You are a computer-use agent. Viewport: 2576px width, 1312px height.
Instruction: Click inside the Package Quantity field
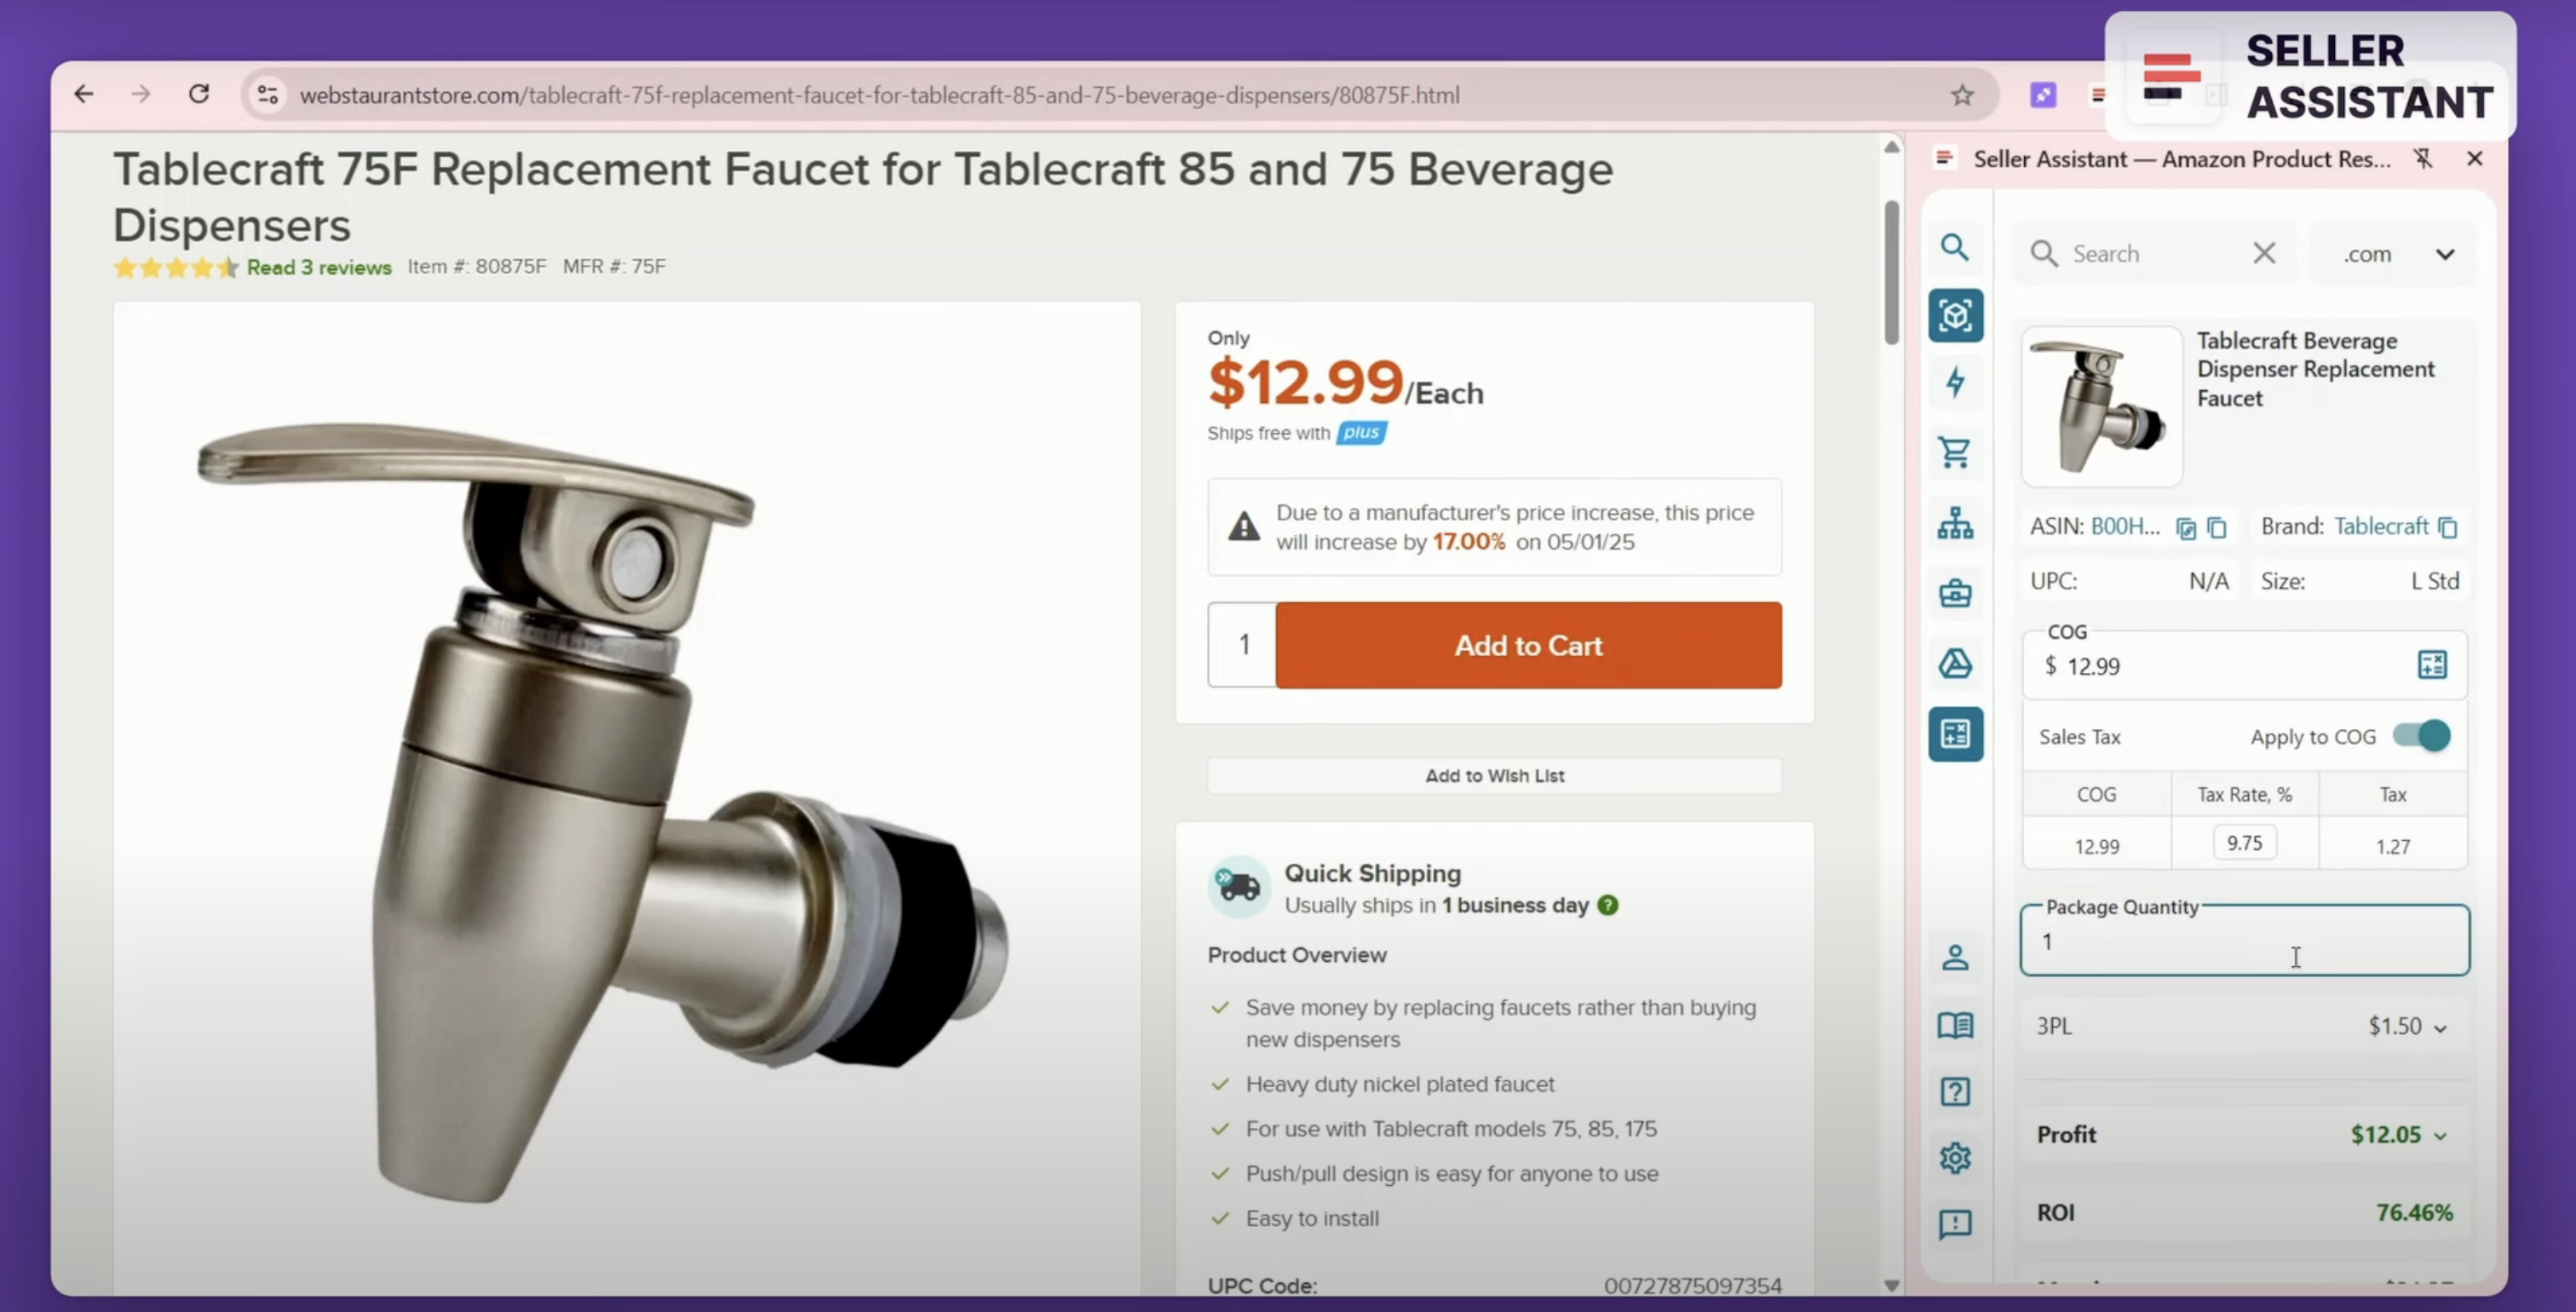point(2243,941)
